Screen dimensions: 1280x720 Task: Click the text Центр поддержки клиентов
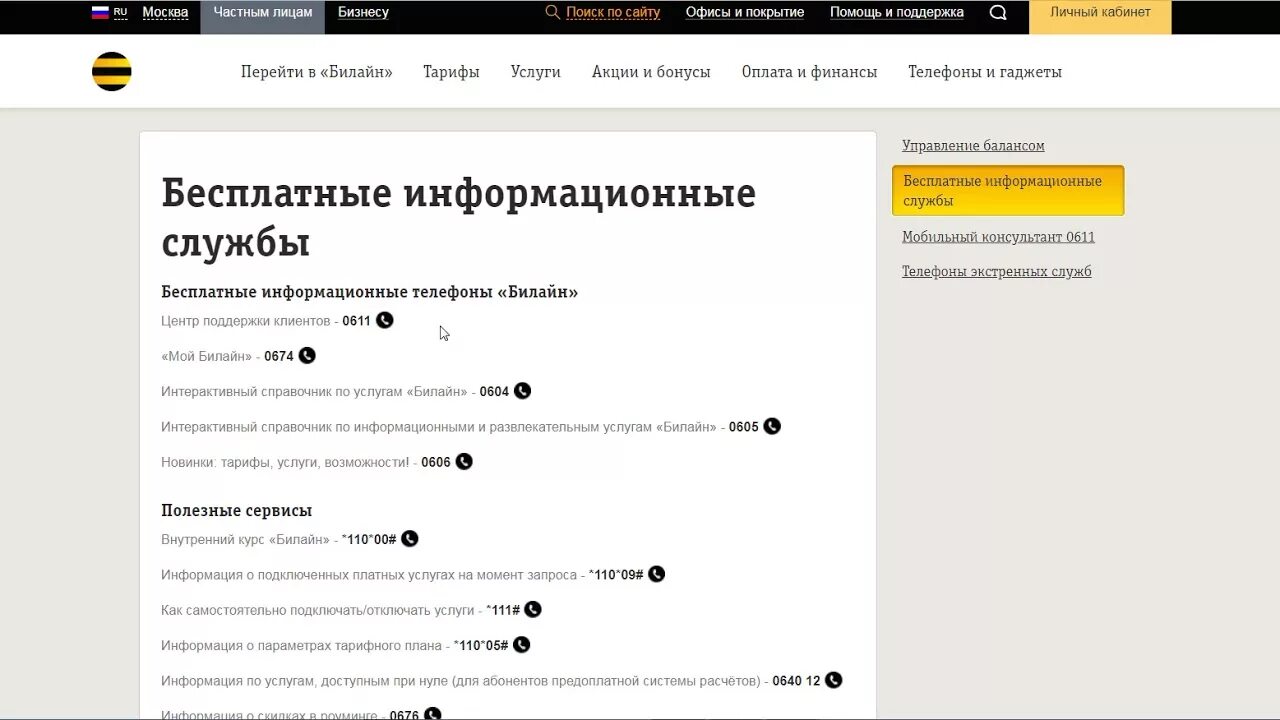tap(246, 321)
